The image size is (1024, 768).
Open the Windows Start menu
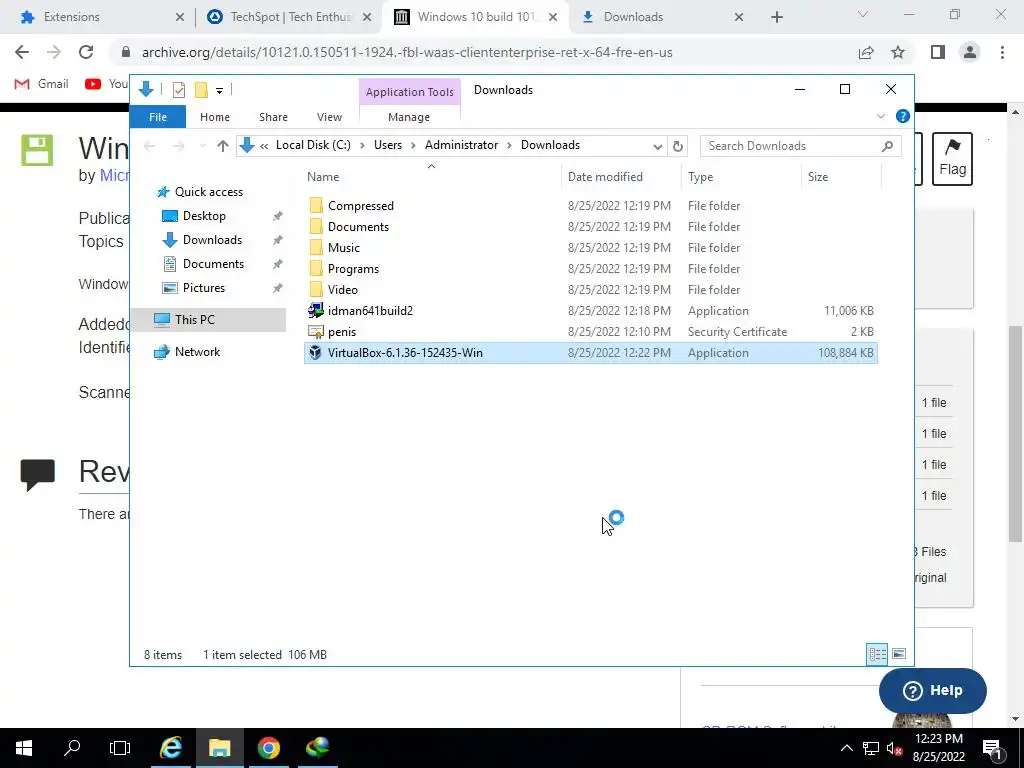[x=24, y=748]
